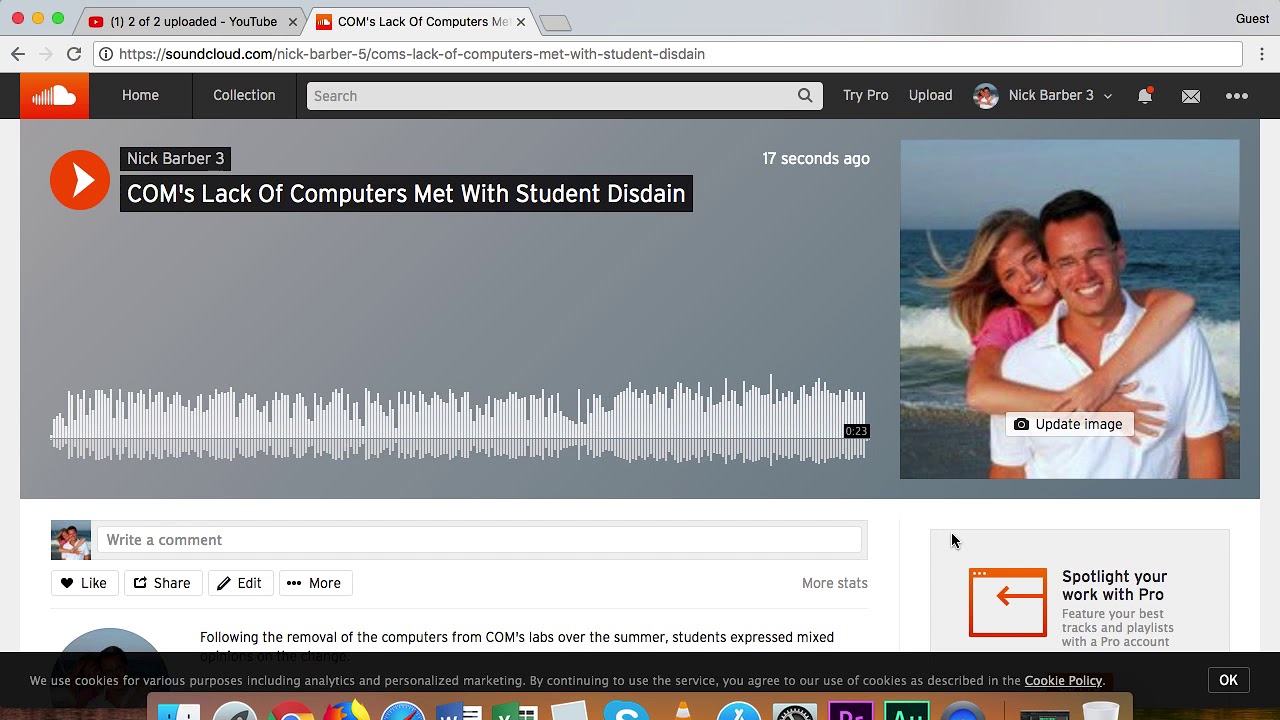This screenshot has width=1280, height=720.
Task: Seek within the track waveform
Action: tap(459, 420)
